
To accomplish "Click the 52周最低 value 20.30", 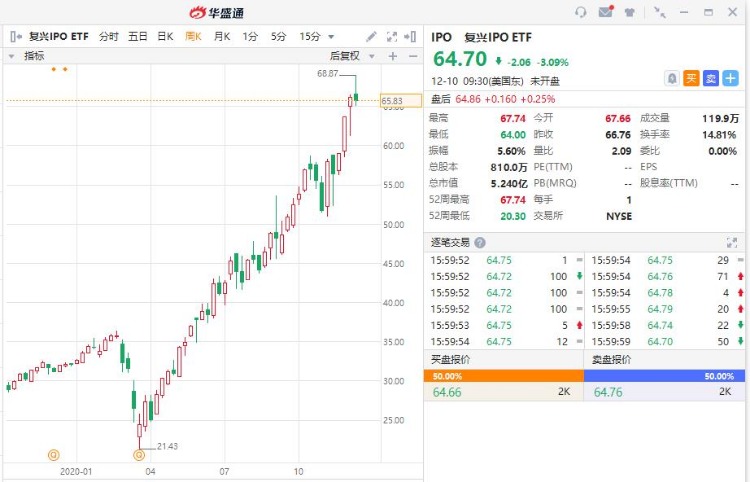I will tap(513, 216).
